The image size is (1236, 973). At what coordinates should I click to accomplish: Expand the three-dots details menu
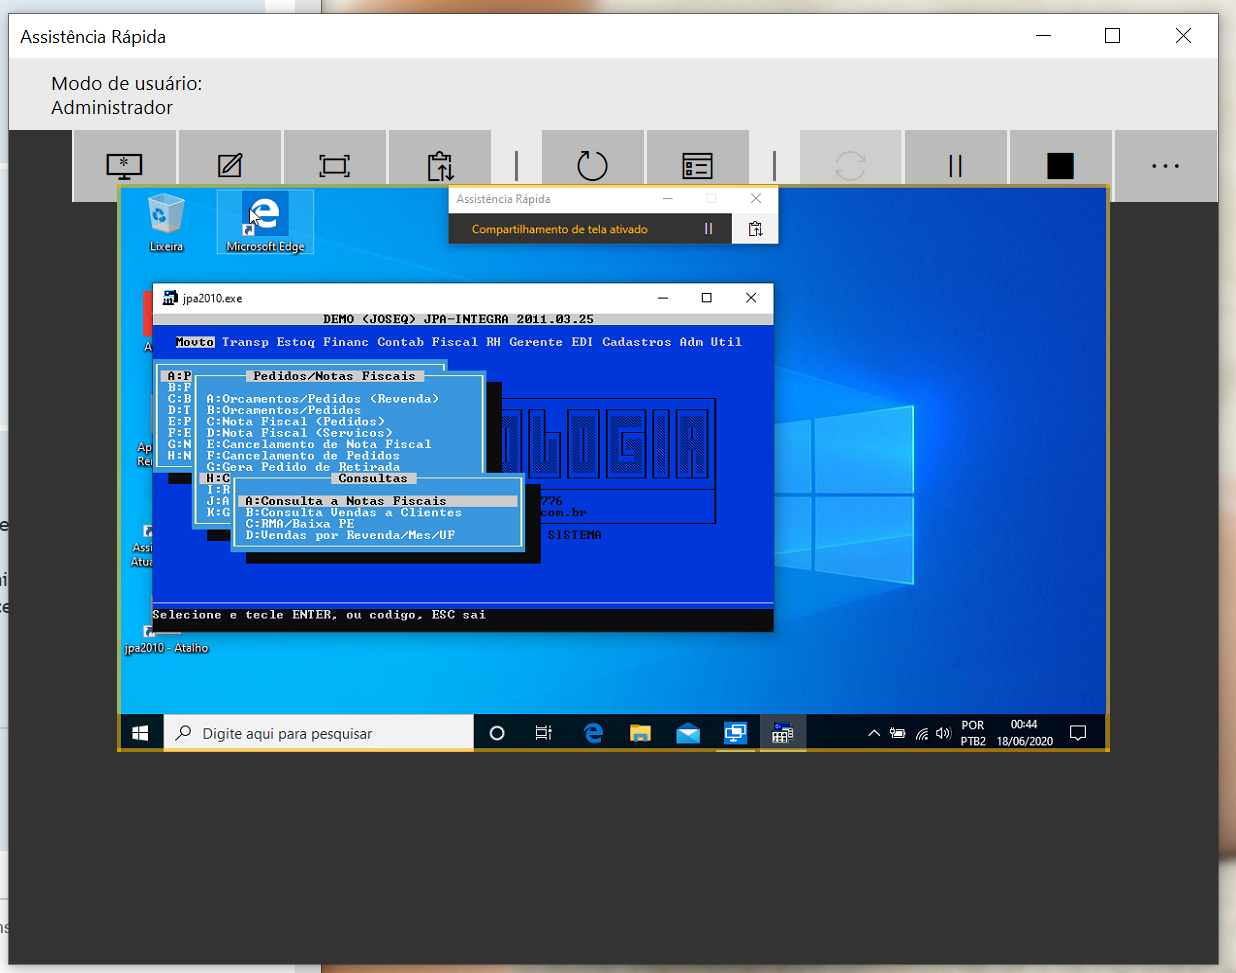1165,165
